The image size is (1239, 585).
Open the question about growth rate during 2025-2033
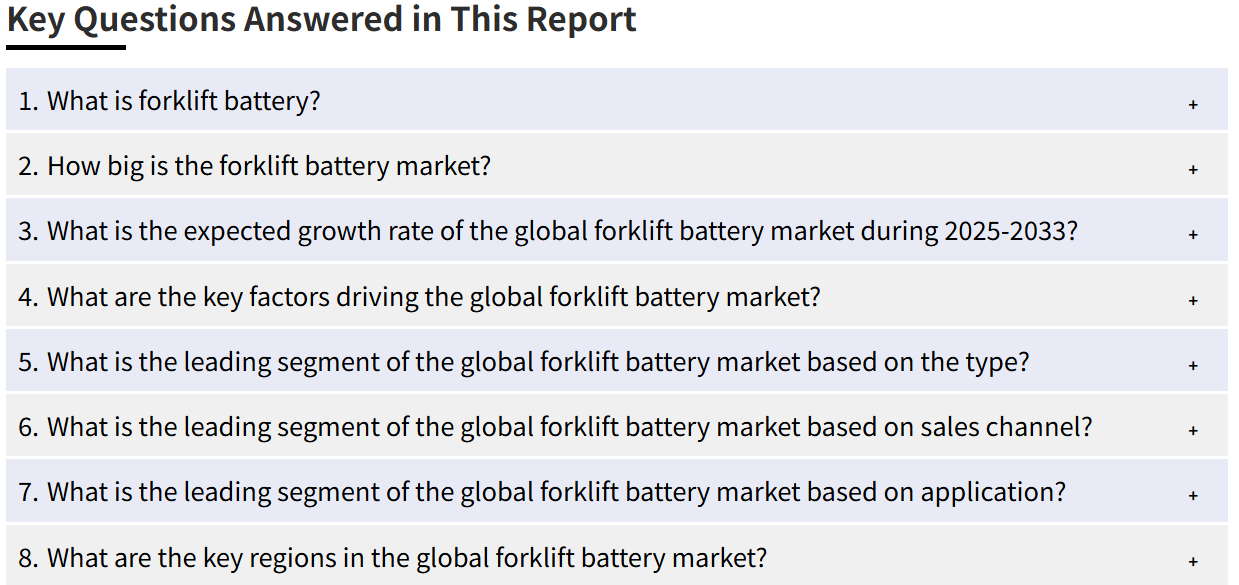click(x=548, y=231)
